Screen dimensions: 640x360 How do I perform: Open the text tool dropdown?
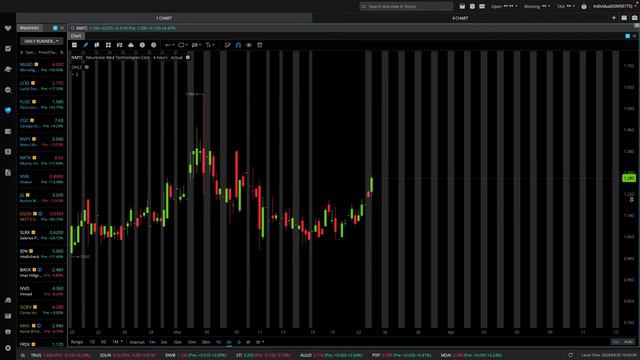coord(210,45)
